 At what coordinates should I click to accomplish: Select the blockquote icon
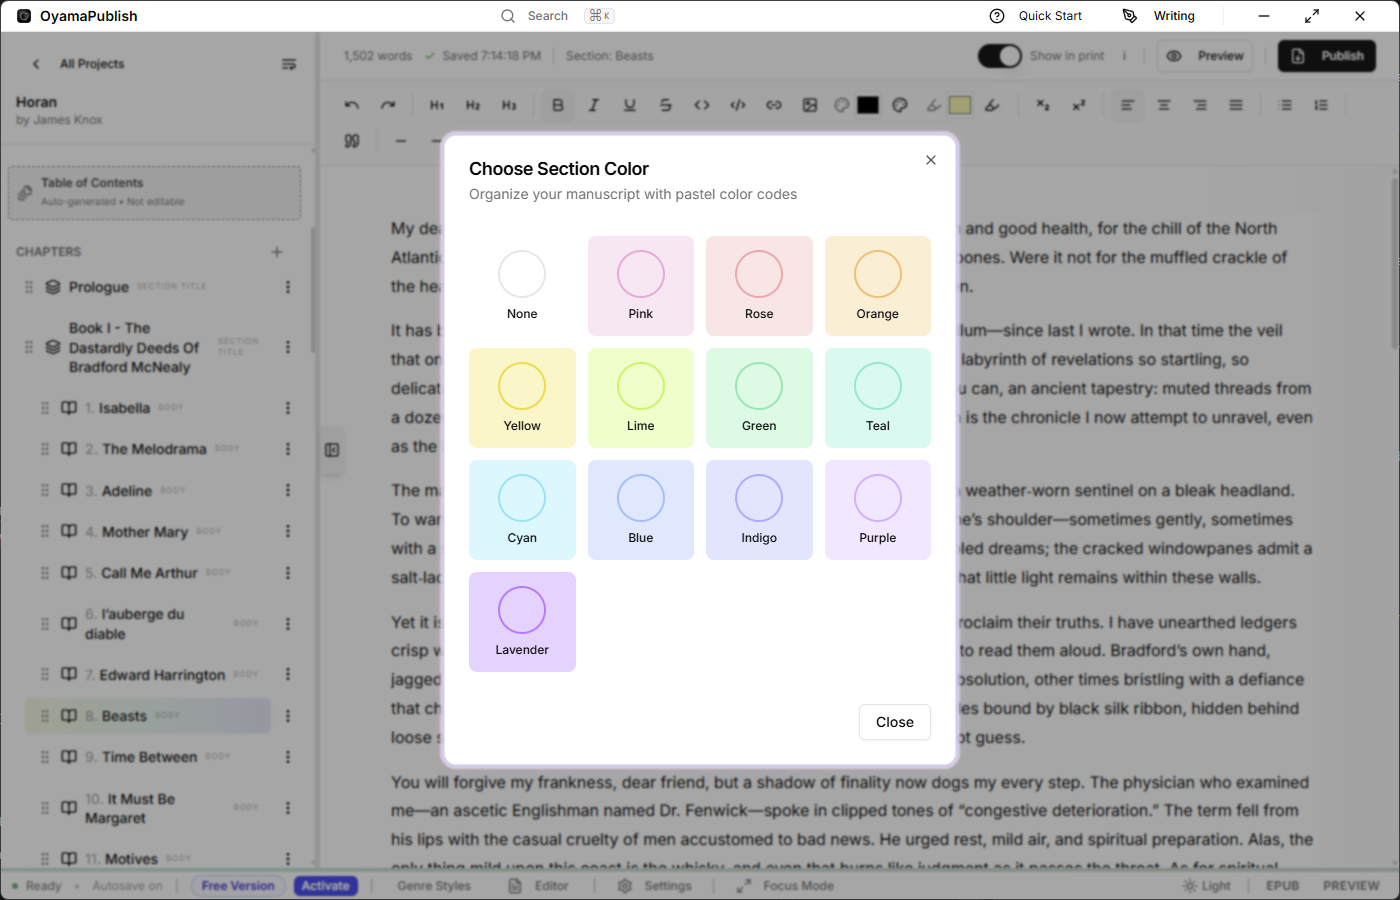click(x=352, y=140)
